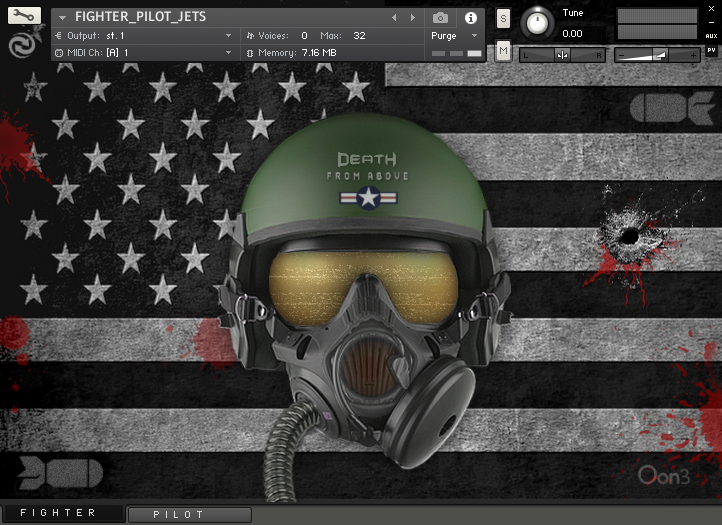722x525 pixels.
Task: Click the Memory 7.16 MB readout
Action: 319,52
